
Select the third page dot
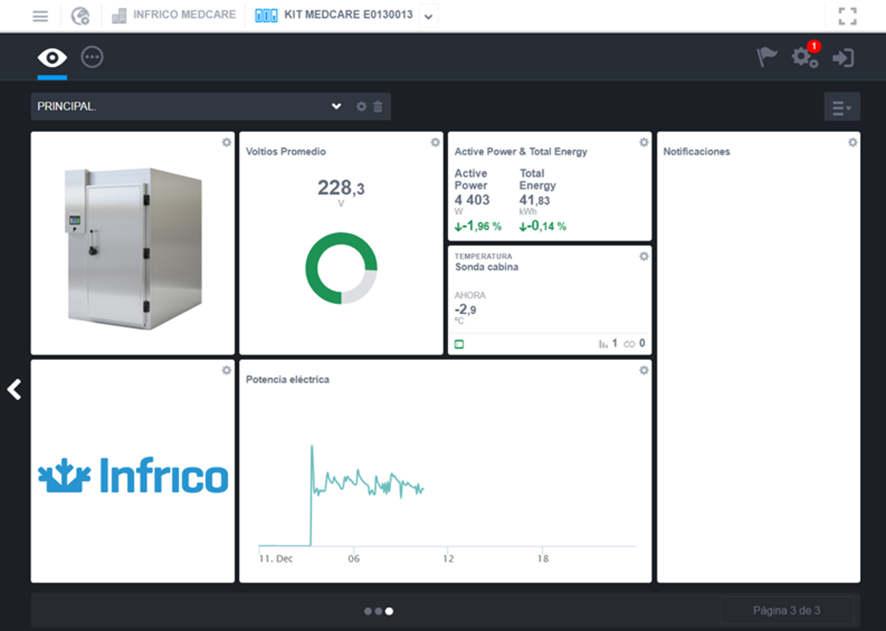(389, 611)
